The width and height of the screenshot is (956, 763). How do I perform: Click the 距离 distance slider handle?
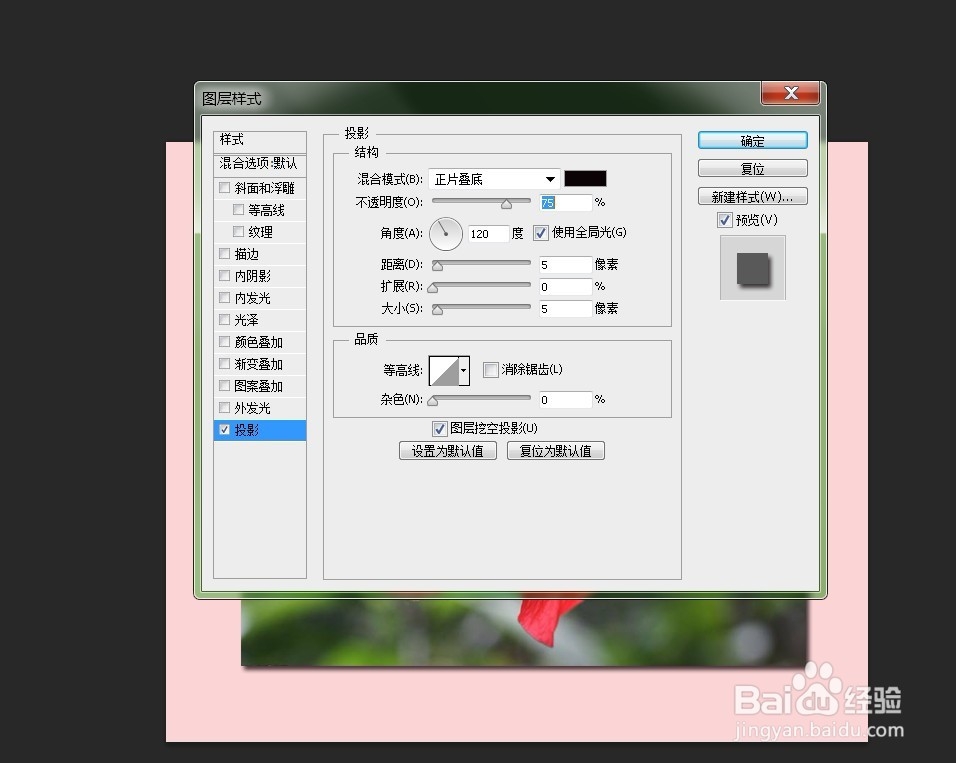(x=437, y=264)
